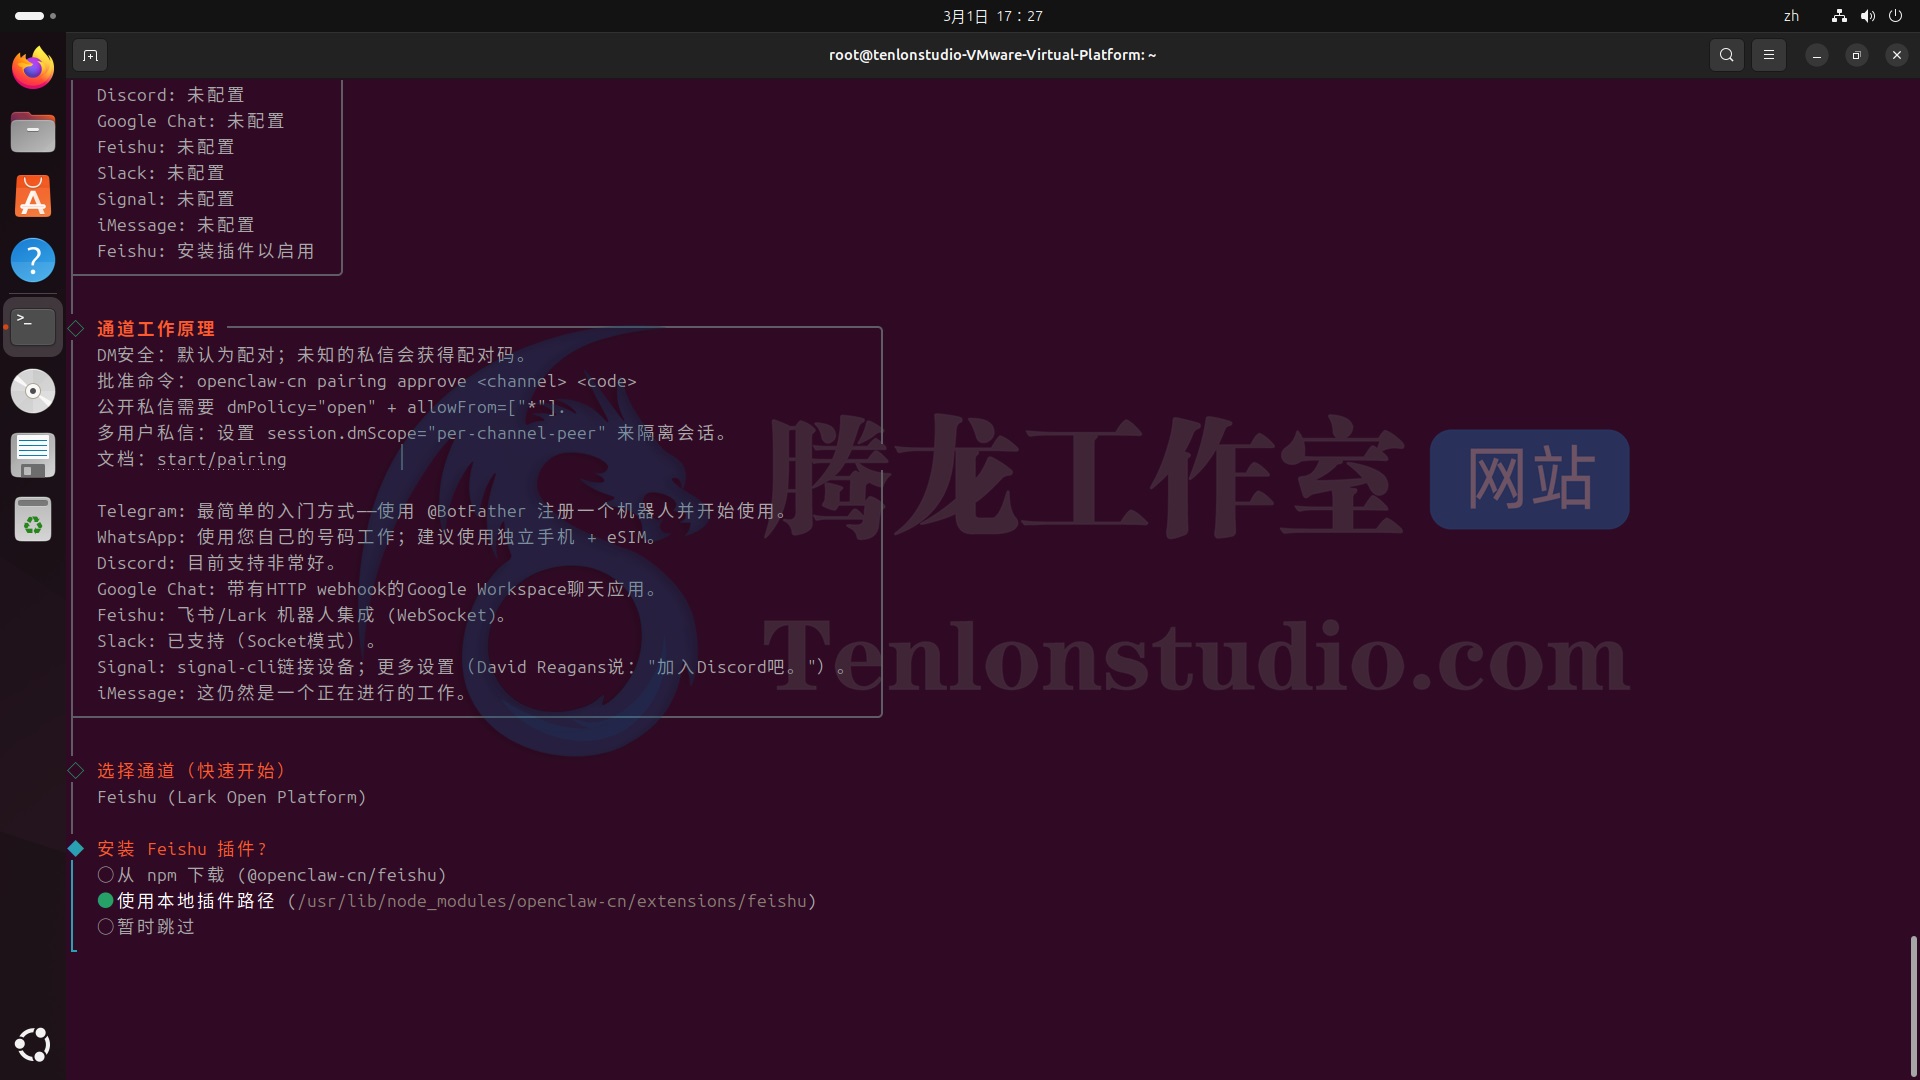The width and height of the screenshot is (1920, 1080).
Task: Open system menu via power icon
Action: pyautogui.click(x=1895, y=16)
